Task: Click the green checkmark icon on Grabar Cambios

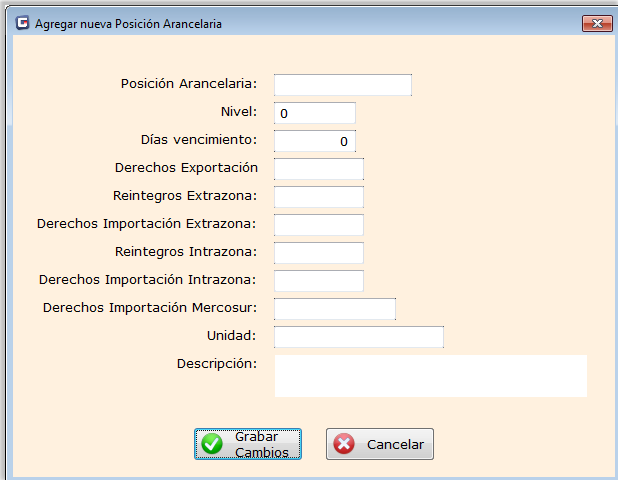Action: [212, 444]
